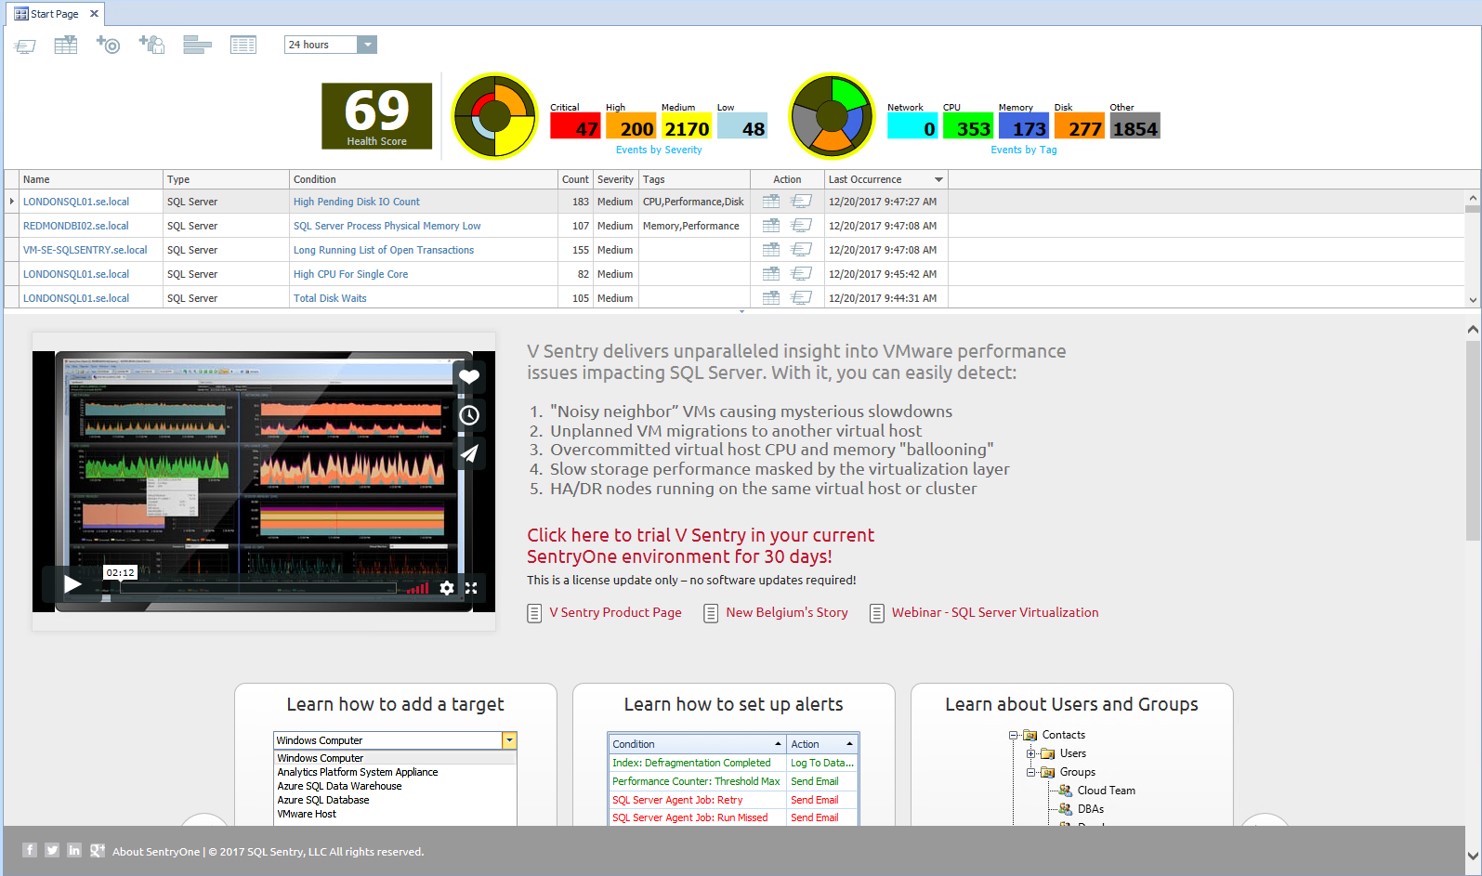The width and height of the screenshot is (1482, 876).
Task: Click the jump-to-monitor toolbar icon
Action: (25, 45)
